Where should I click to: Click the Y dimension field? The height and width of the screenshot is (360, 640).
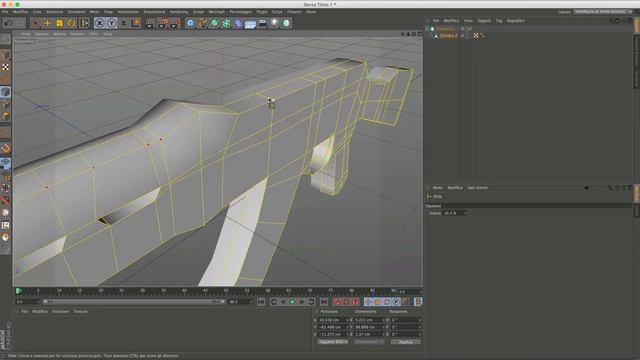tap(369, 327)
